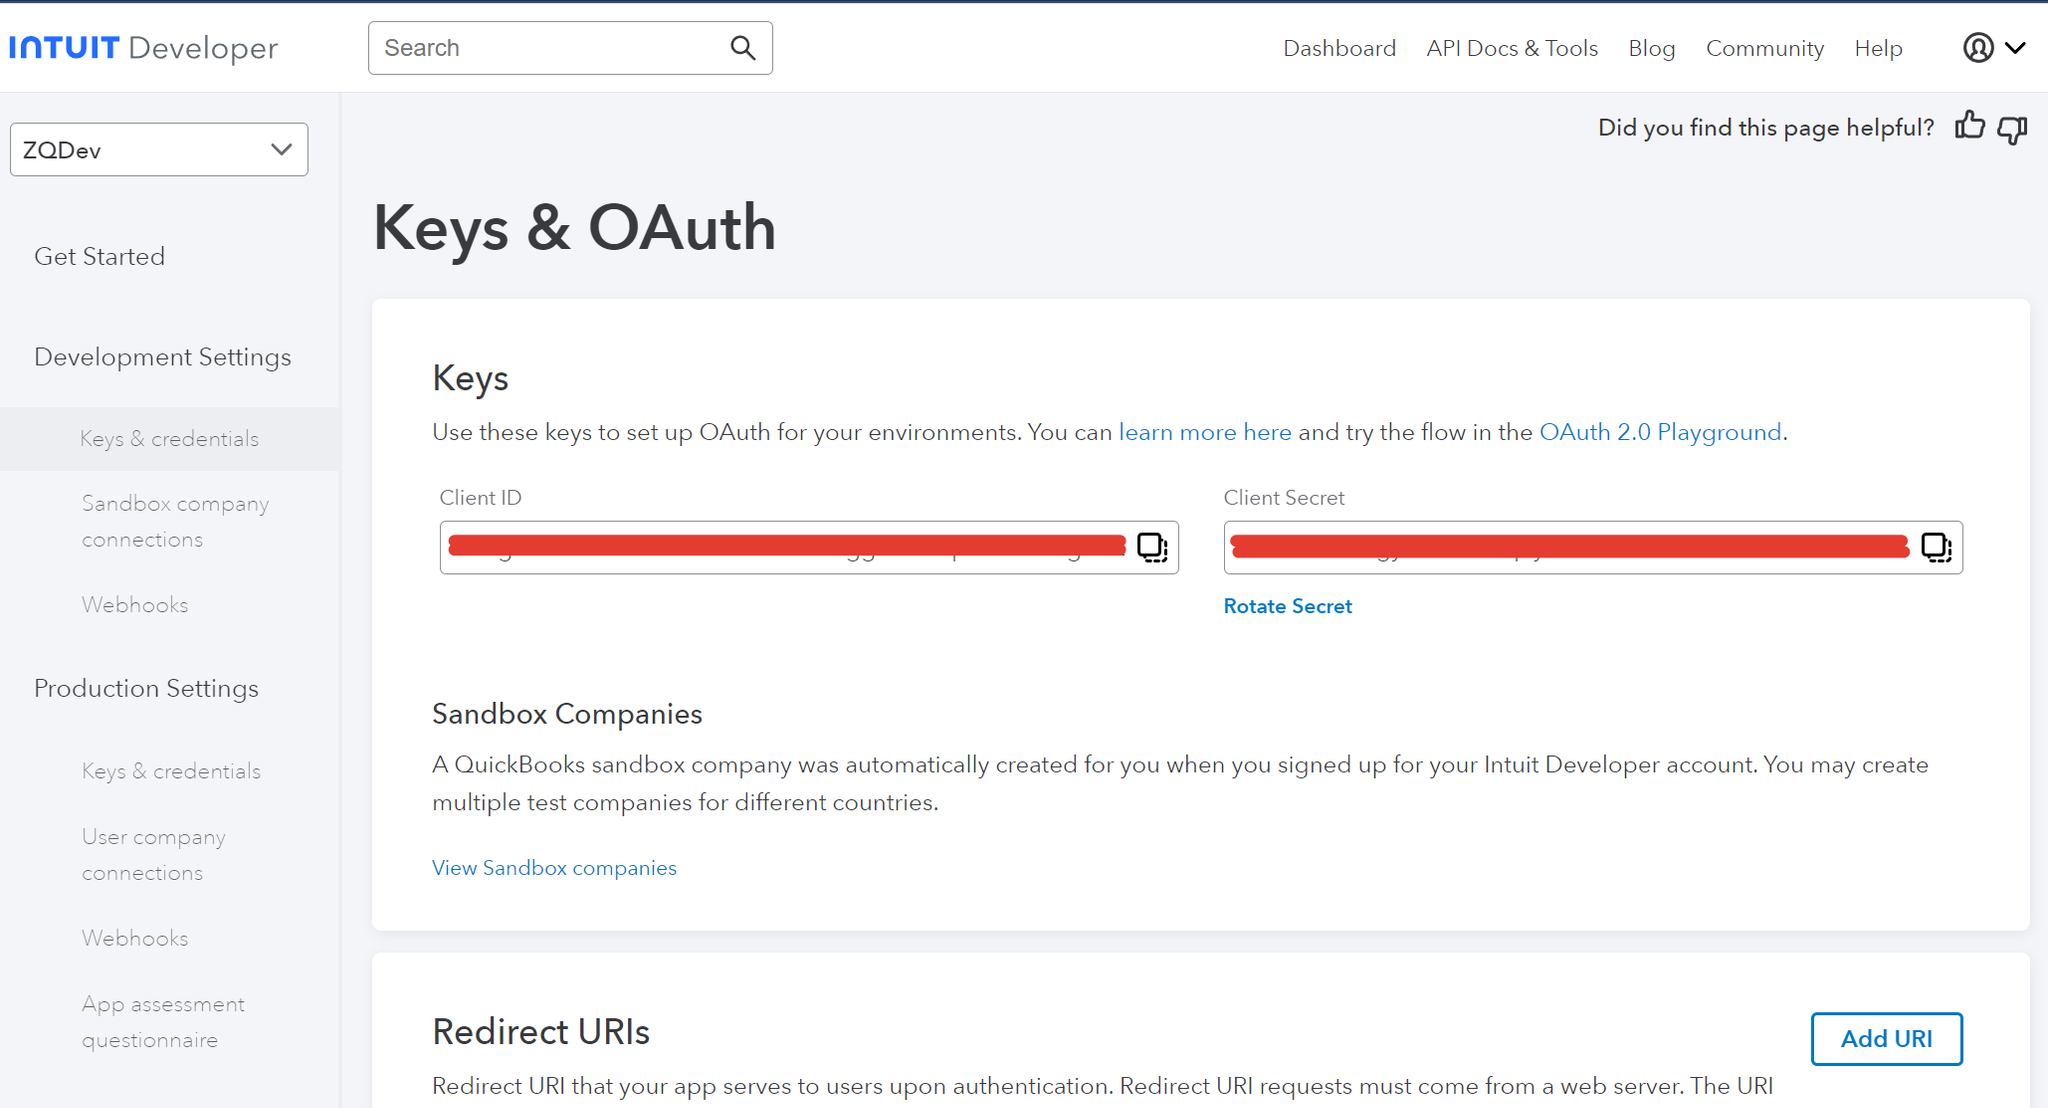Image resolution: width=2048 pixels, height=1108 pixels.
Task: Follow the 'learn more here' link
Action: pos(1205,432)
